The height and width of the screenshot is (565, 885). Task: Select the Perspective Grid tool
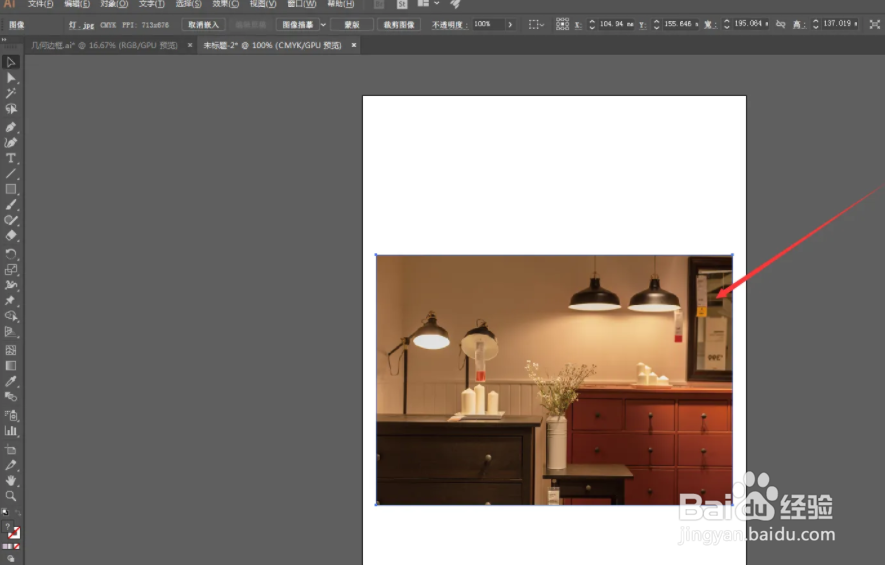pyautogui.click(x=11, y=332)
